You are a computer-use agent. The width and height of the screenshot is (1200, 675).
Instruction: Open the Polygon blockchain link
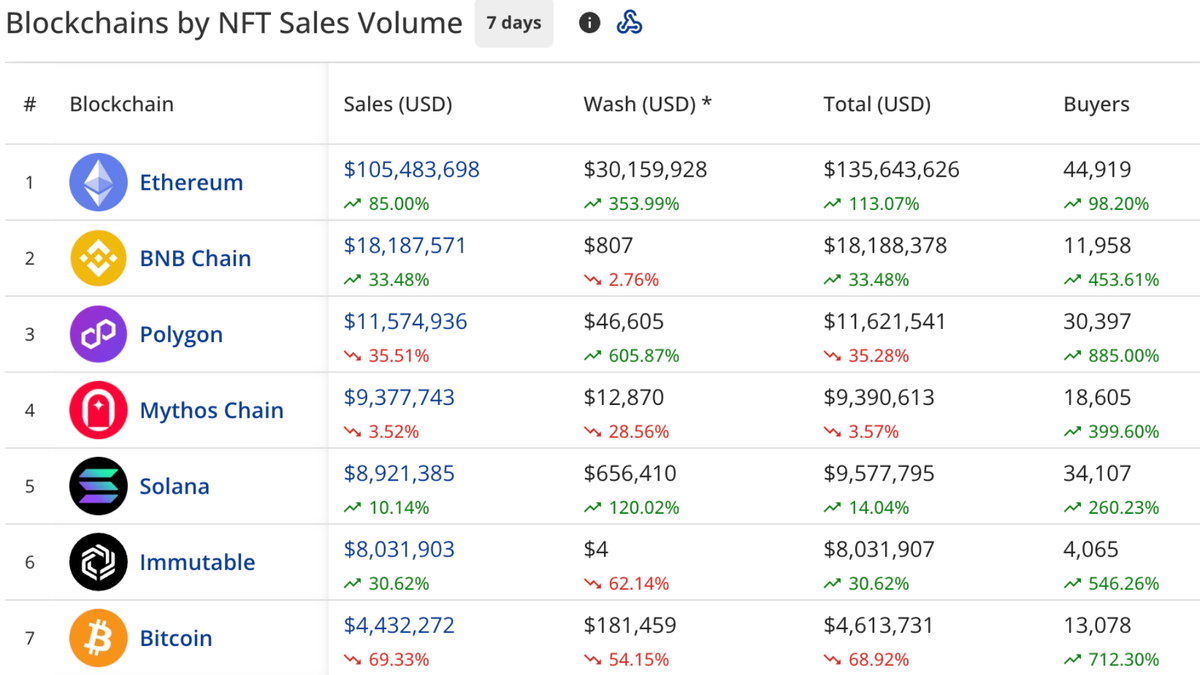coord(181,335)
